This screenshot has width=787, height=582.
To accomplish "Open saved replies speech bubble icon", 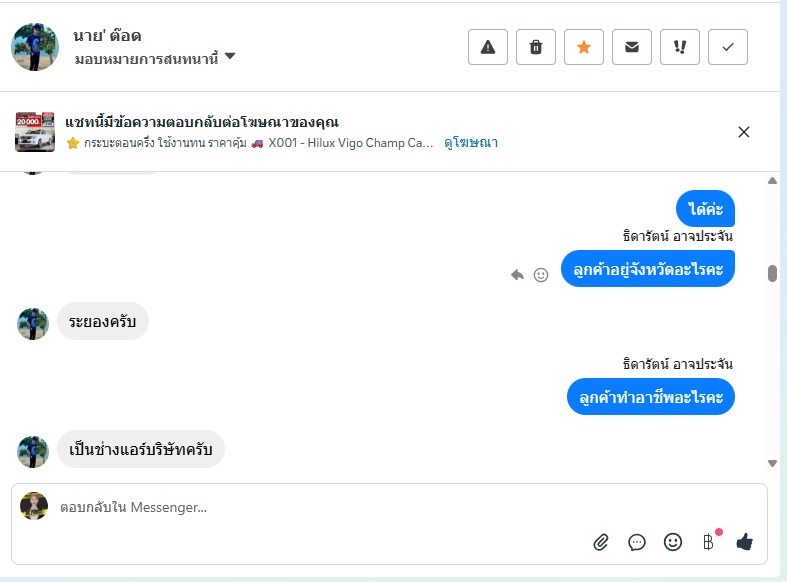I will (x=637, y=542).
